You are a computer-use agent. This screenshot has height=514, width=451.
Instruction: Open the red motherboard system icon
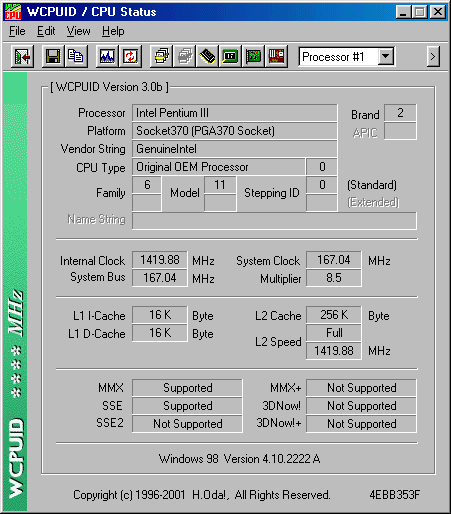(x=276, y=56)
